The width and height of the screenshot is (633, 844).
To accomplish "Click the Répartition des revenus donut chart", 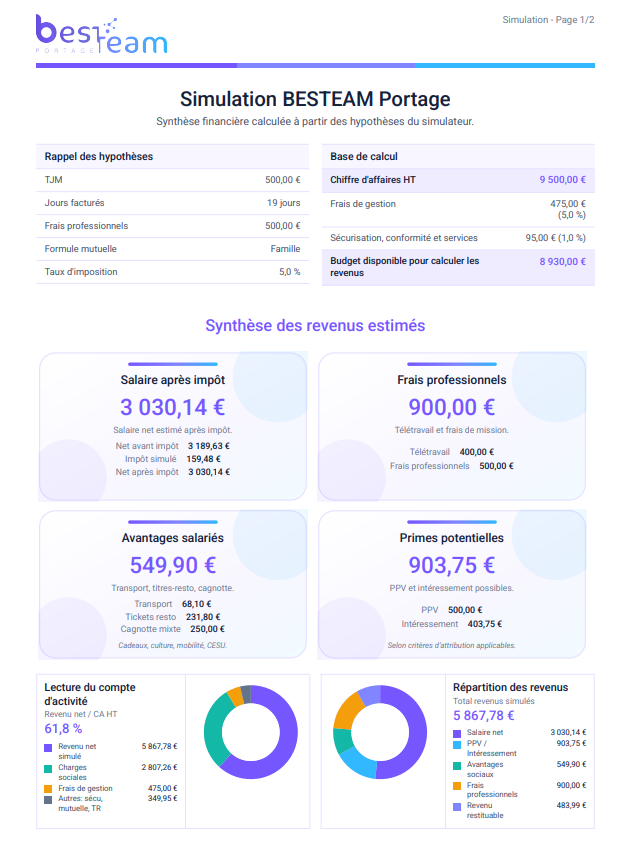I will [x=380, y=732].
